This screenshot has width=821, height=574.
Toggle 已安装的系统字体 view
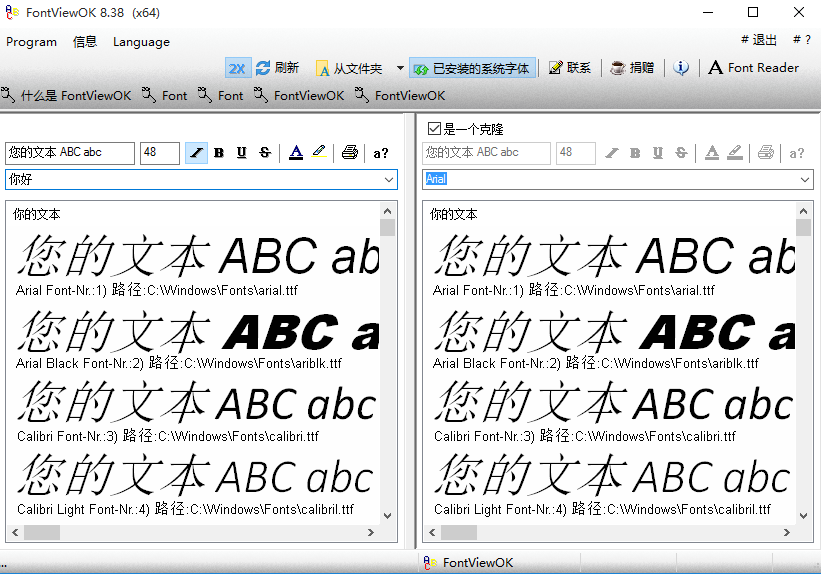coord(472,68)
